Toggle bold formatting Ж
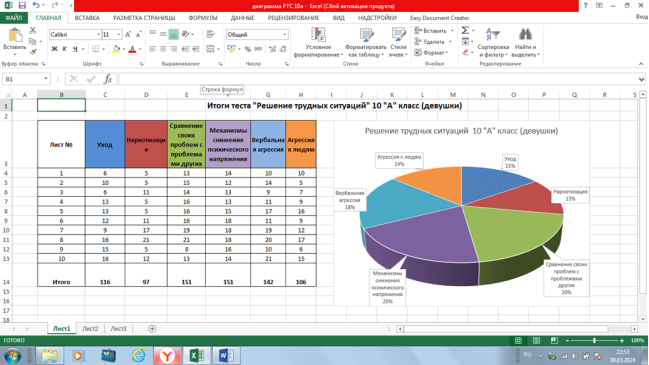 click(x=54, y=49)
